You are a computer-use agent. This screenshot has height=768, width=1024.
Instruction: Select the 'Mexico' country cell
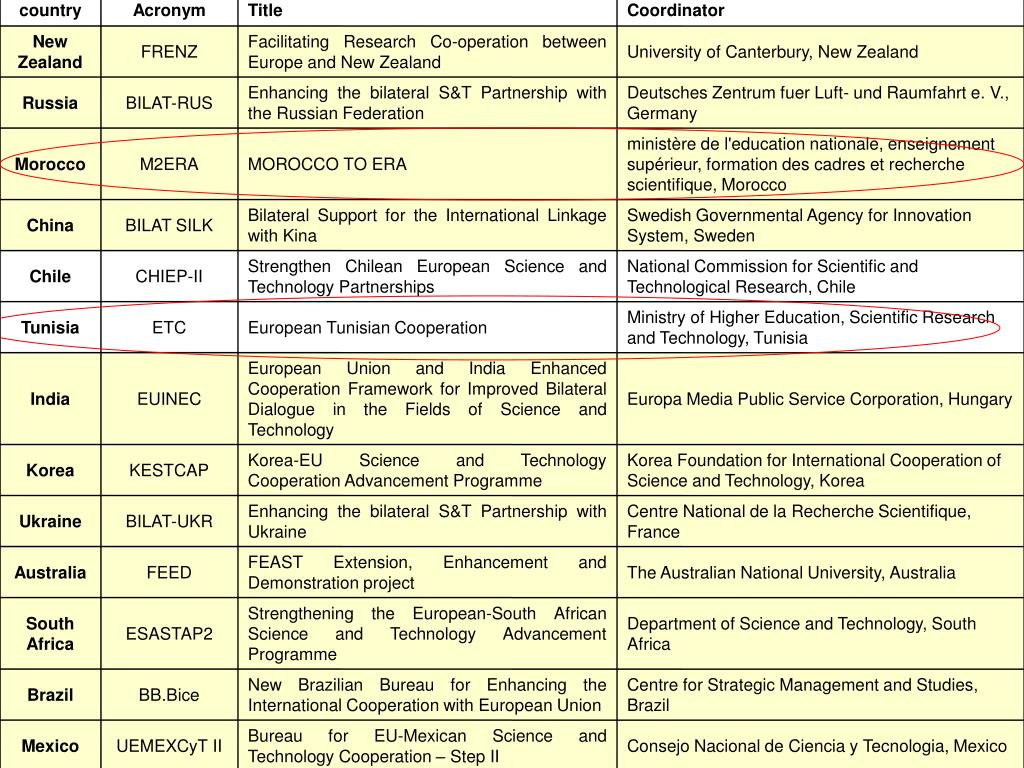(x=50, y=744)
